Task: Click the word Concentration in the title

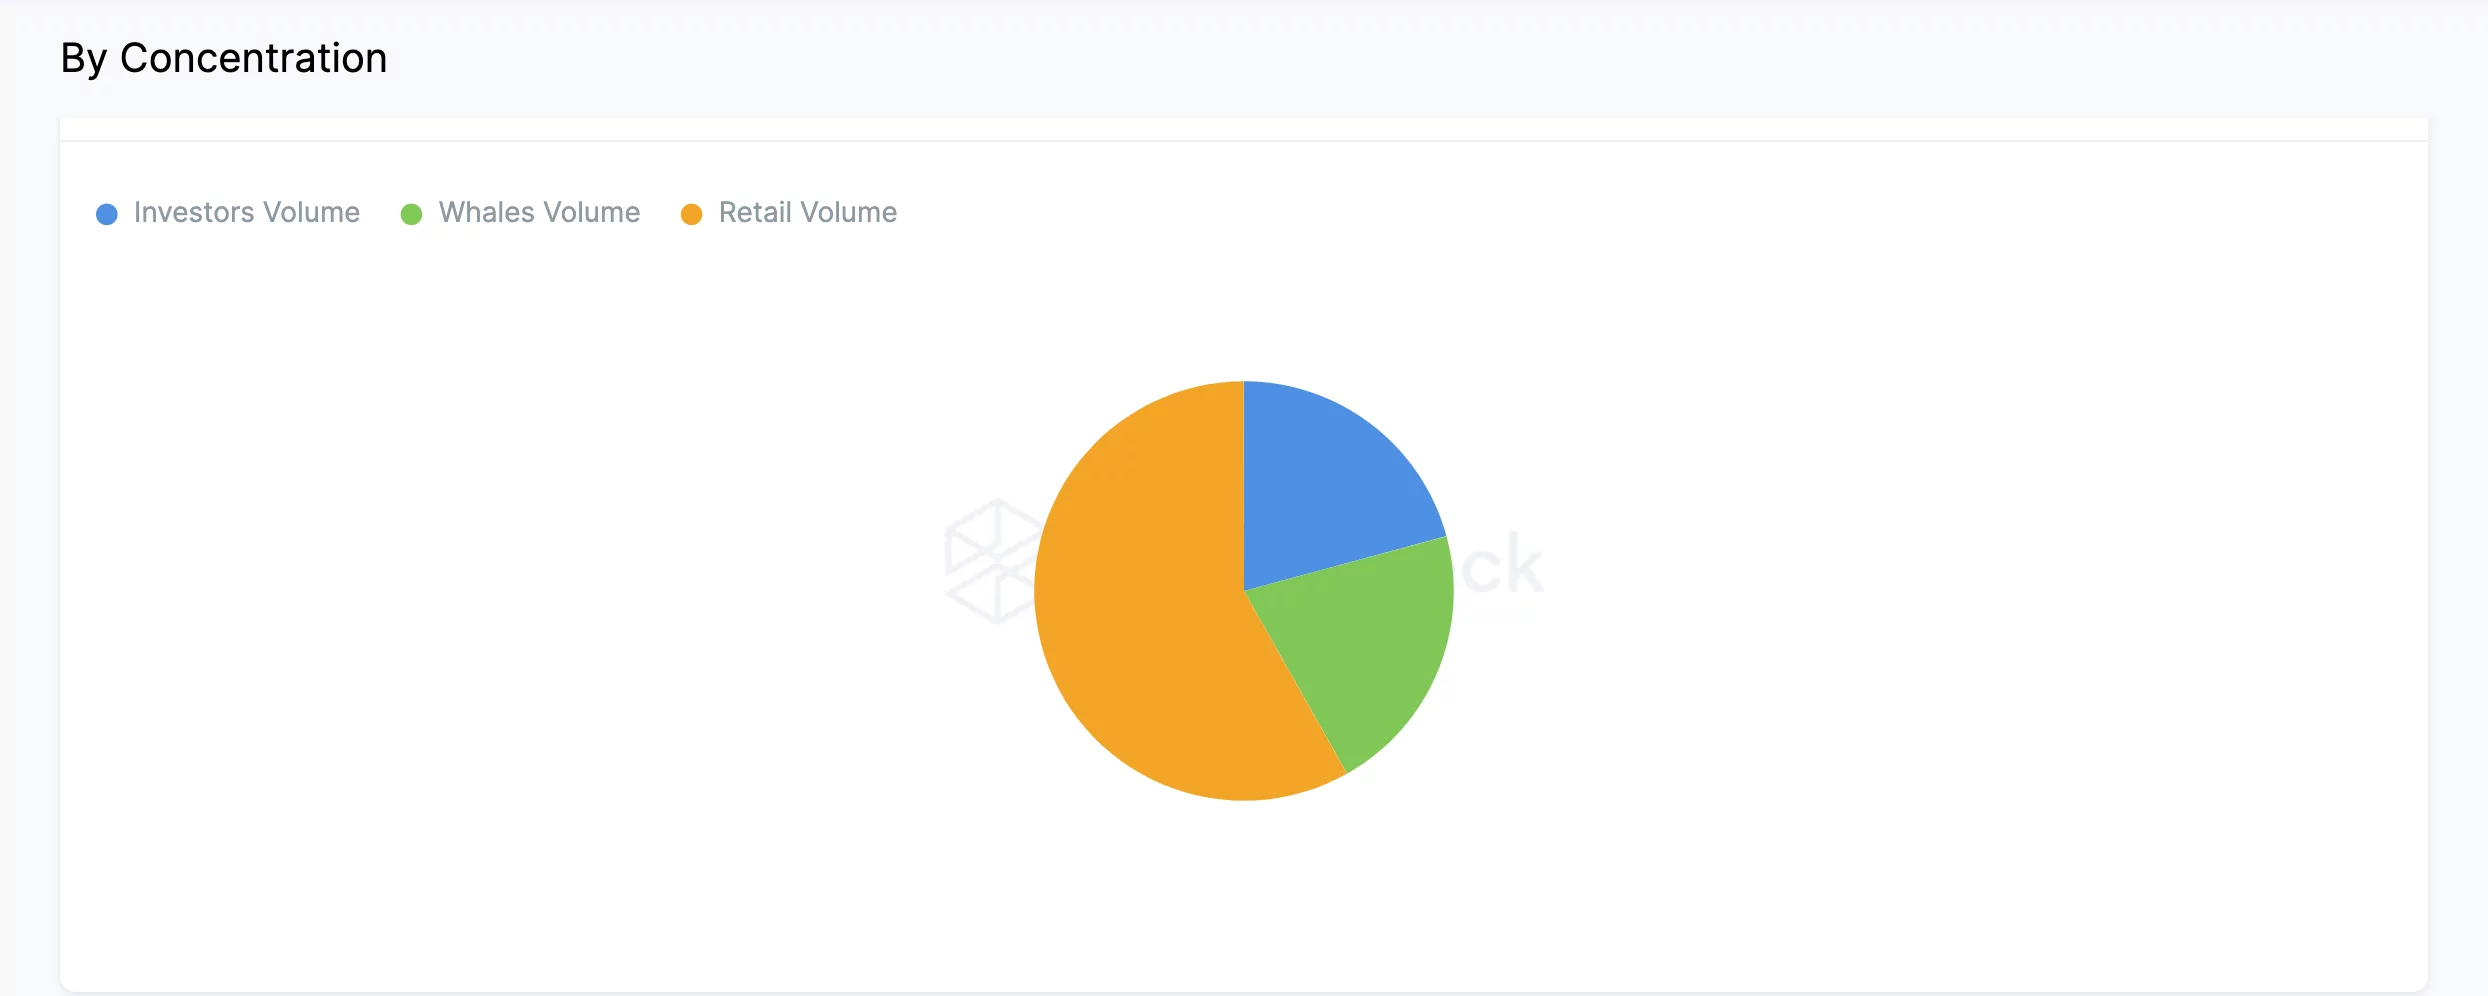Action: tap(253, 58)
